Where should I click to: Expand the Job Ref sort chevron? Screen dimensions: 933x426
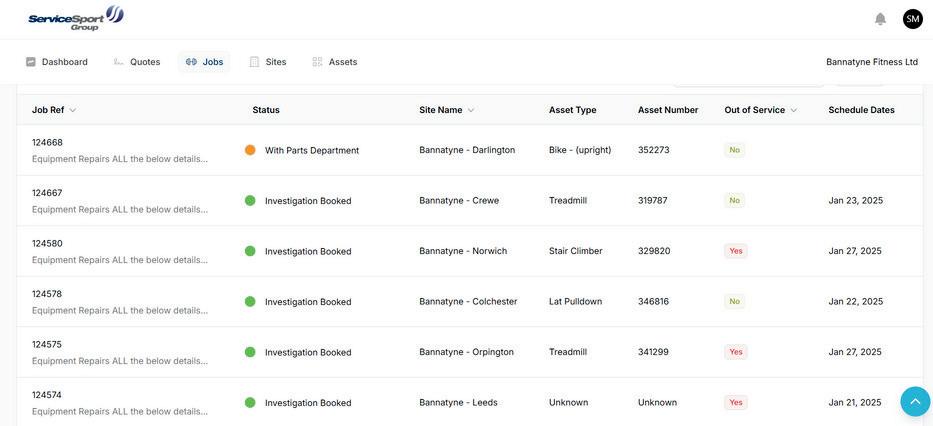pyautogui.click(x=73, y=110)
